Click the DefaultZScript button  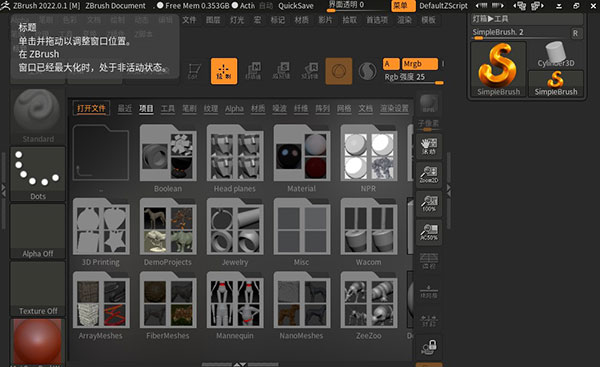(443, 6)
